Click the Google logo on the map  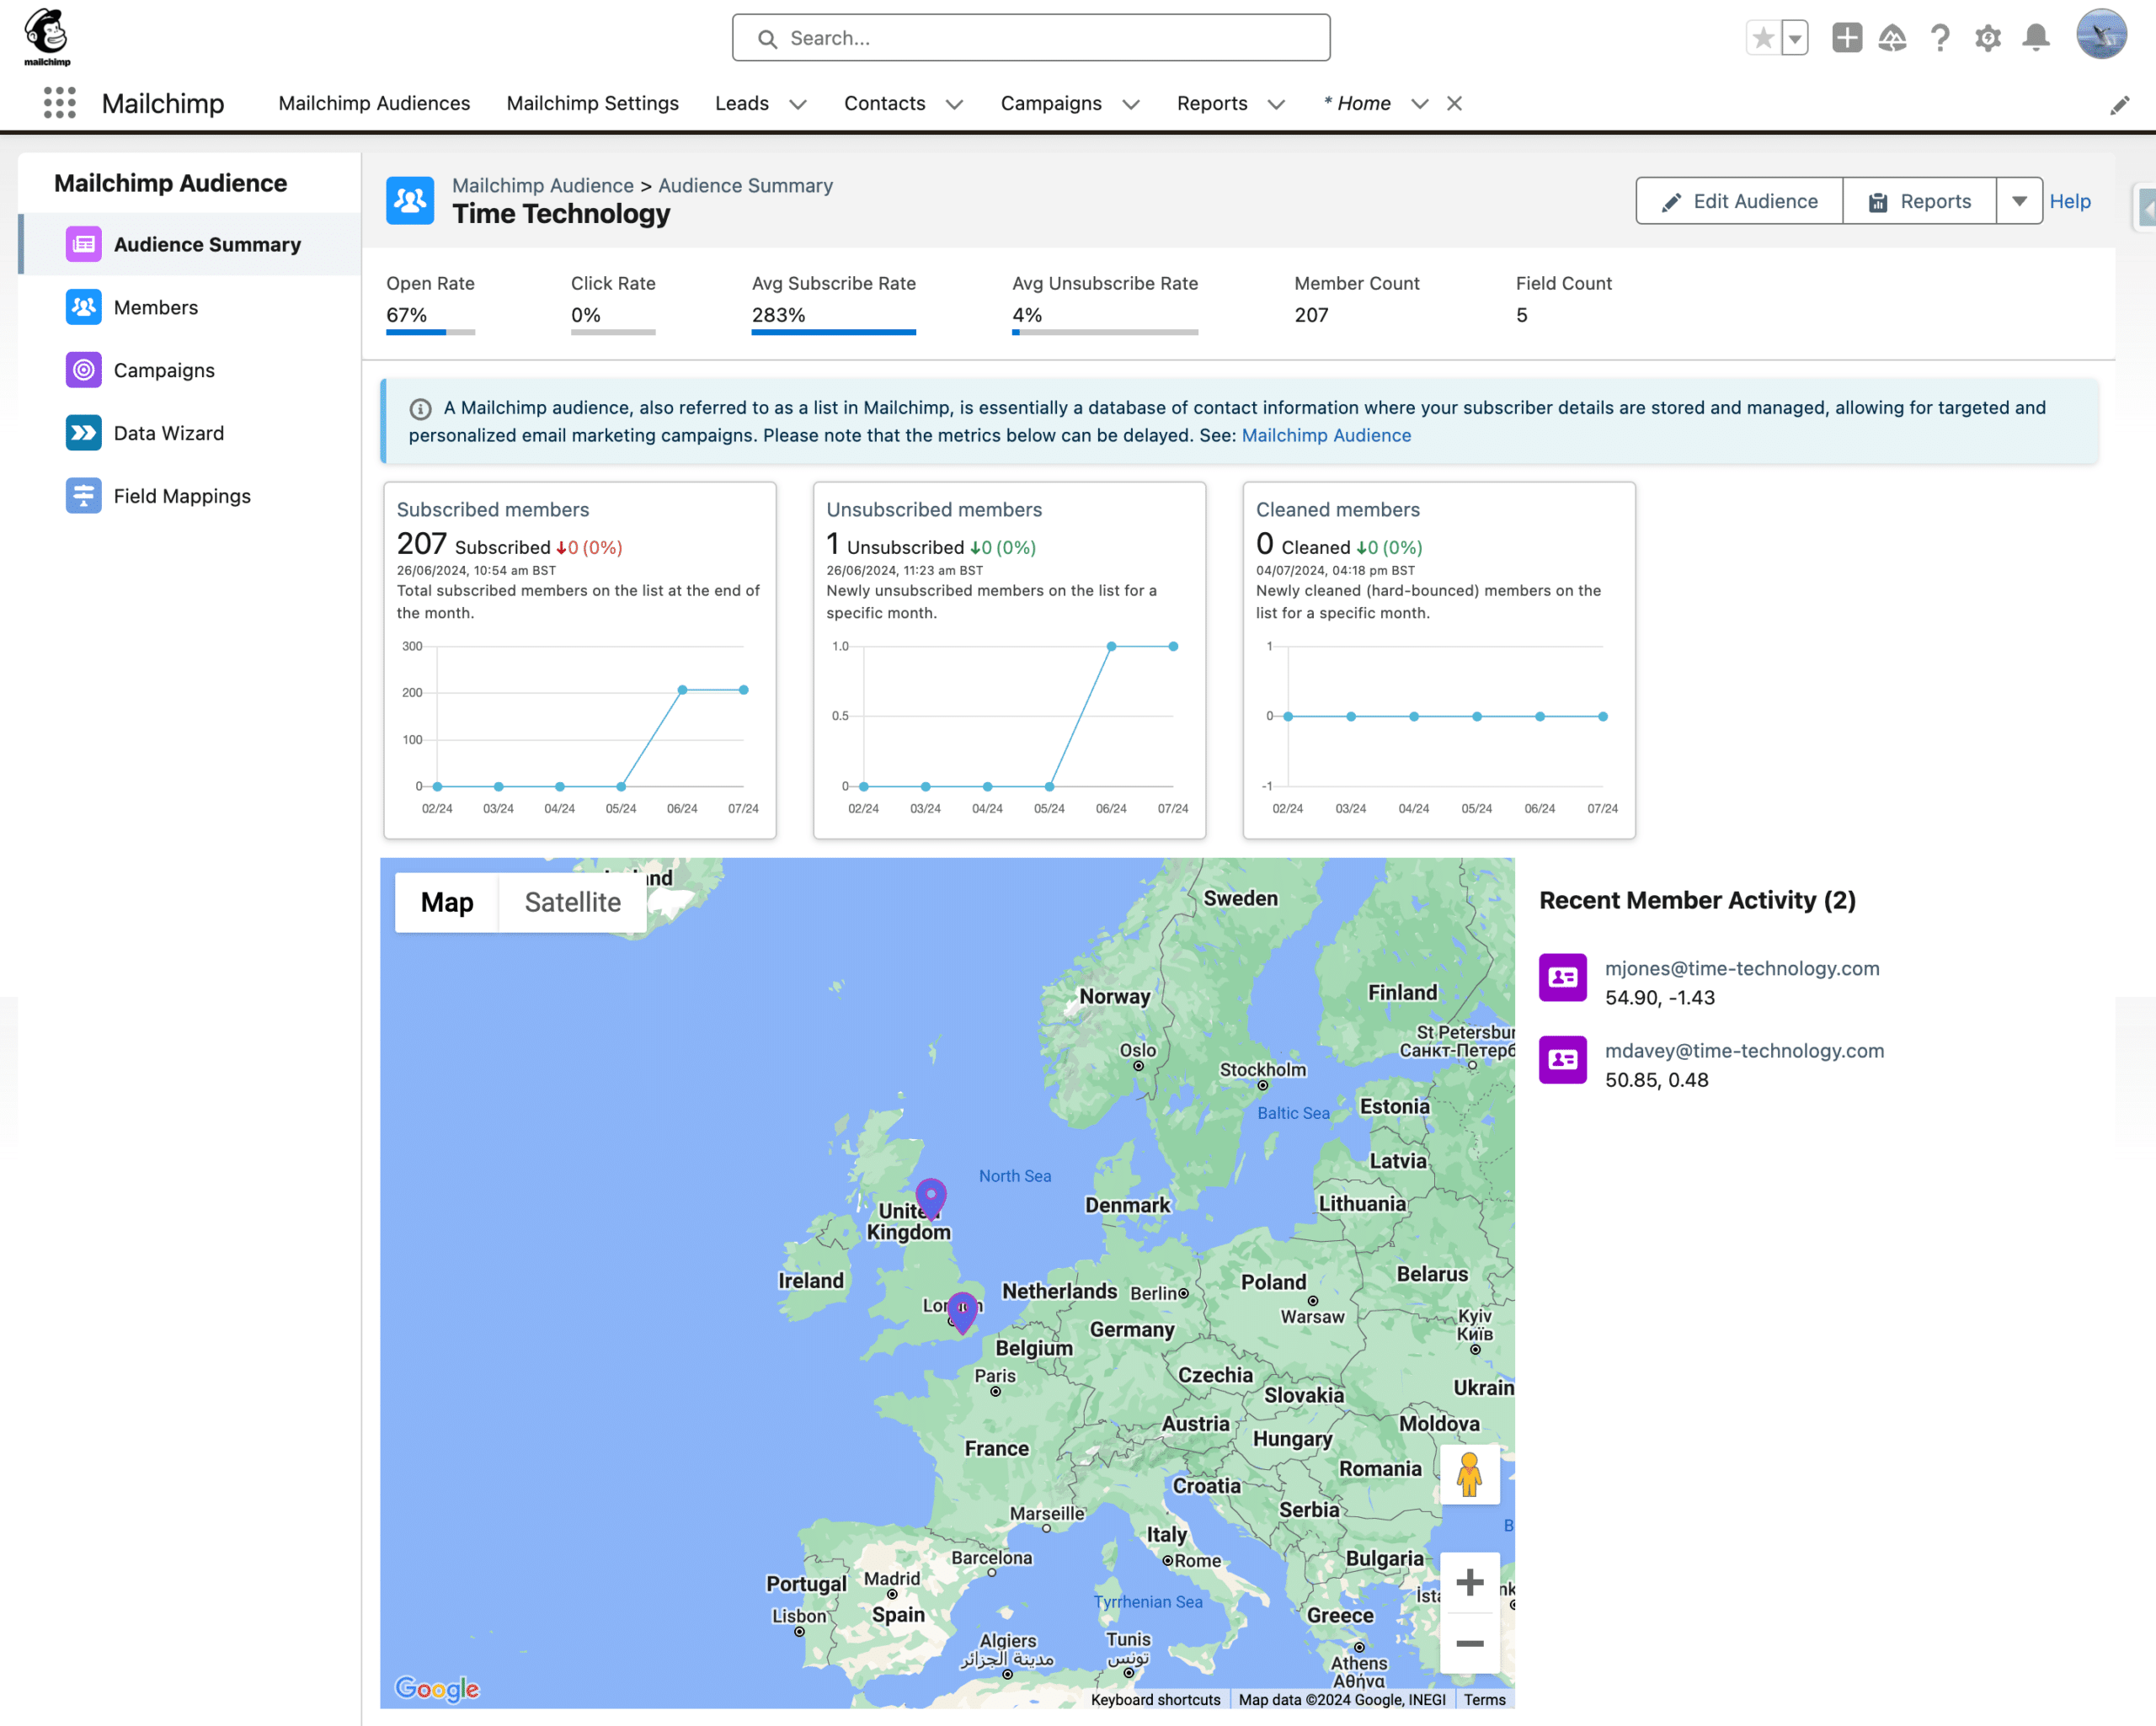tap(437, 1688)
